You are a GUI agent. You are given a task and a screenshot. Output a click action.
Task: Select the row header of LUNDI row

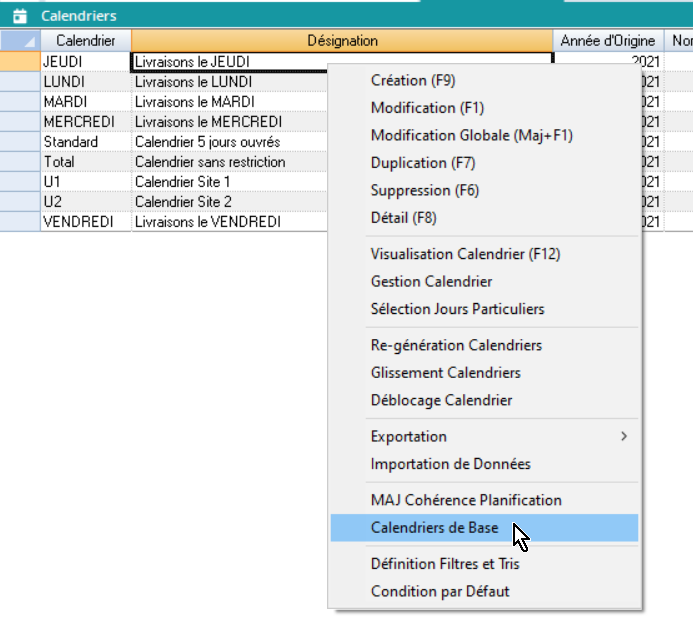20,82
